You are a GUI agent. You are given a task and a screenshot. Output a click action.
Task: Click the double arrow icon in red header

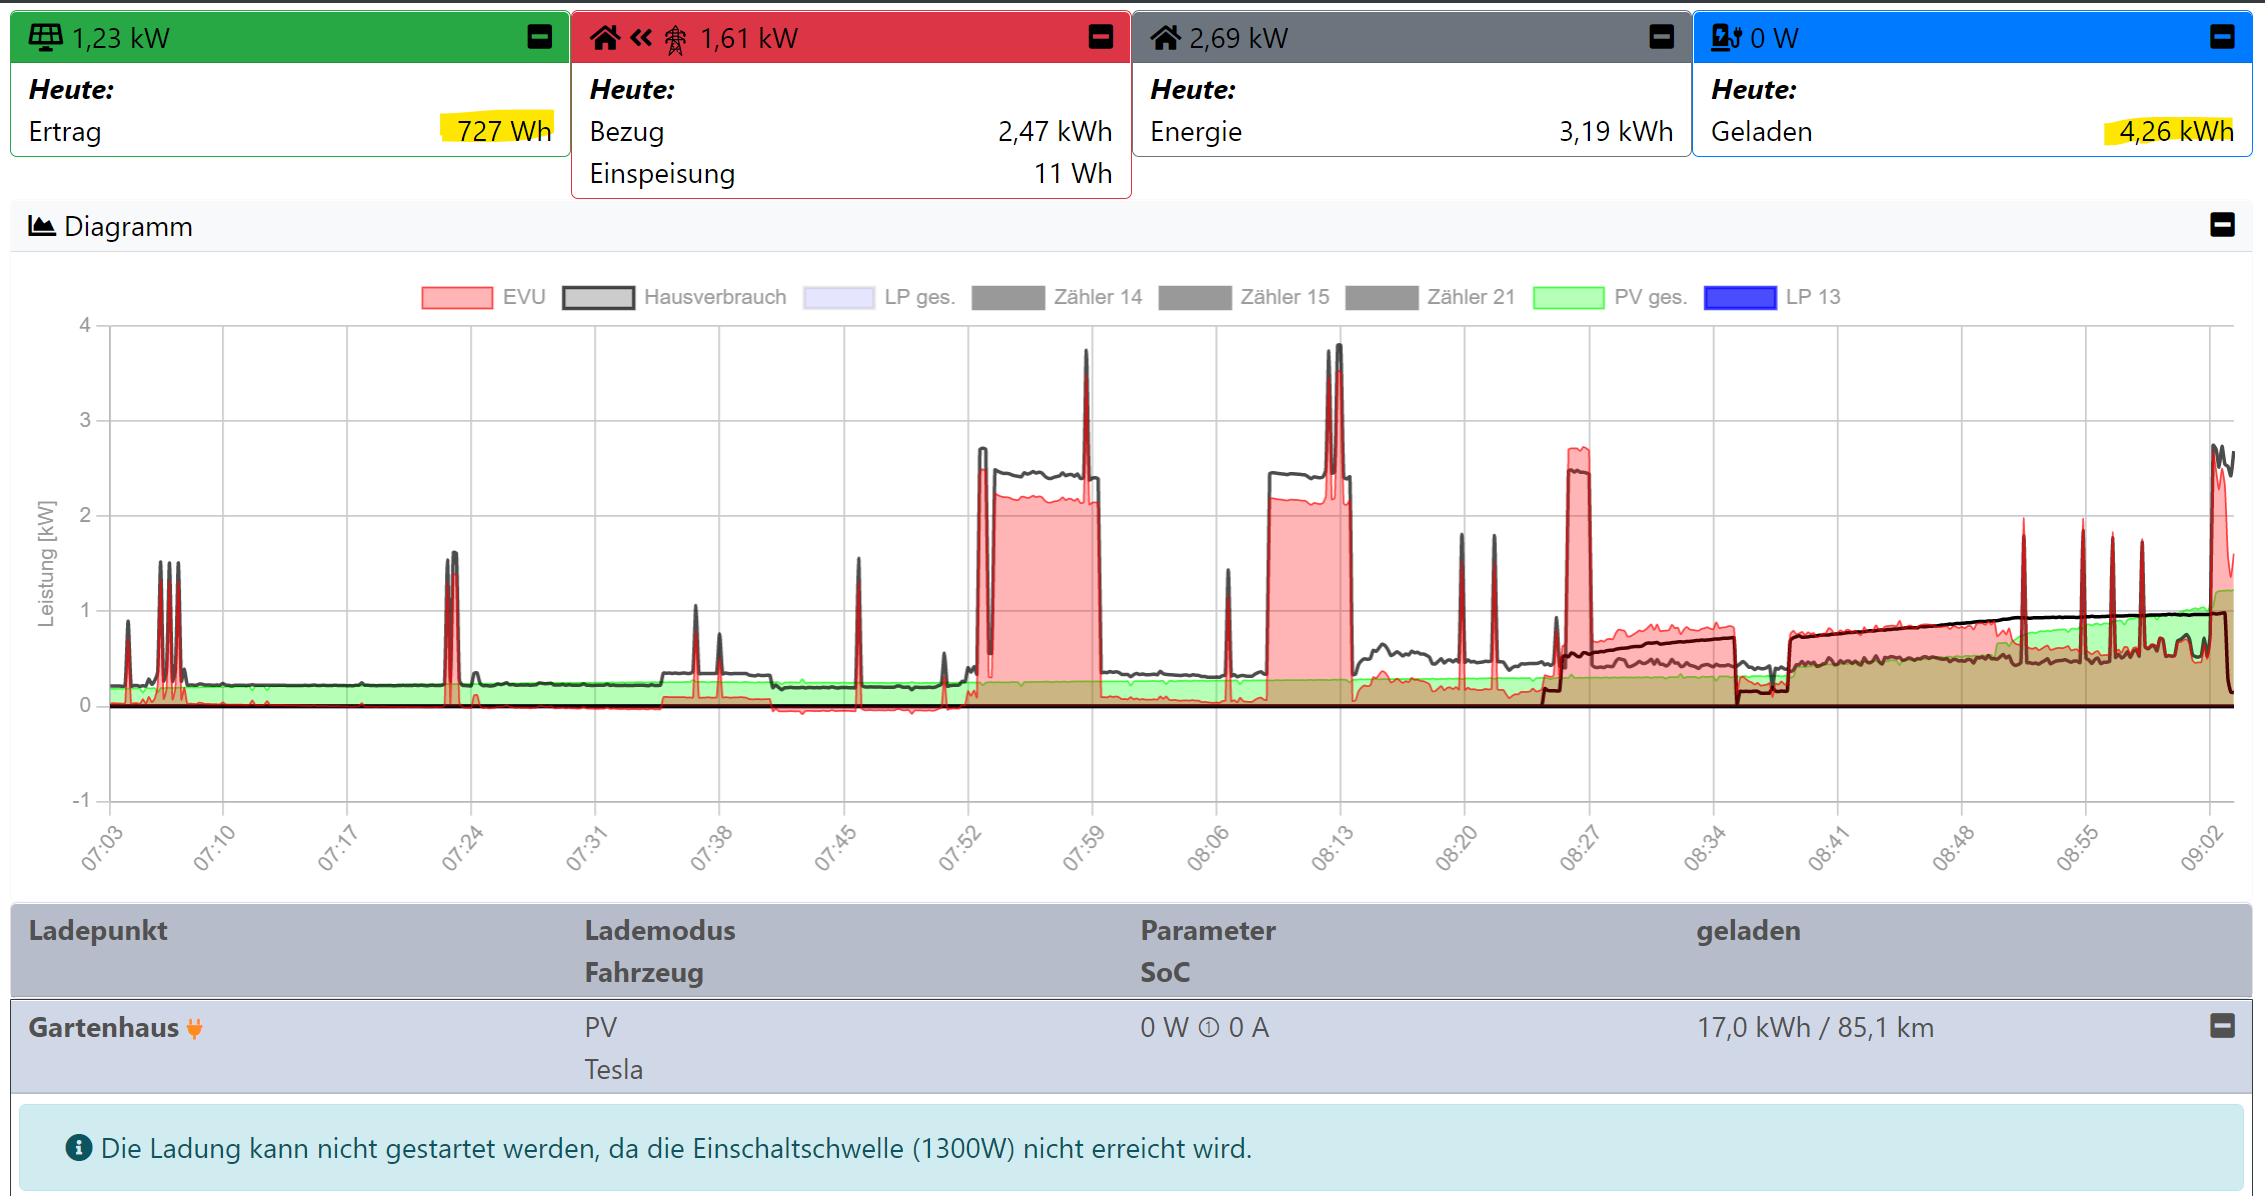point(641,38)
